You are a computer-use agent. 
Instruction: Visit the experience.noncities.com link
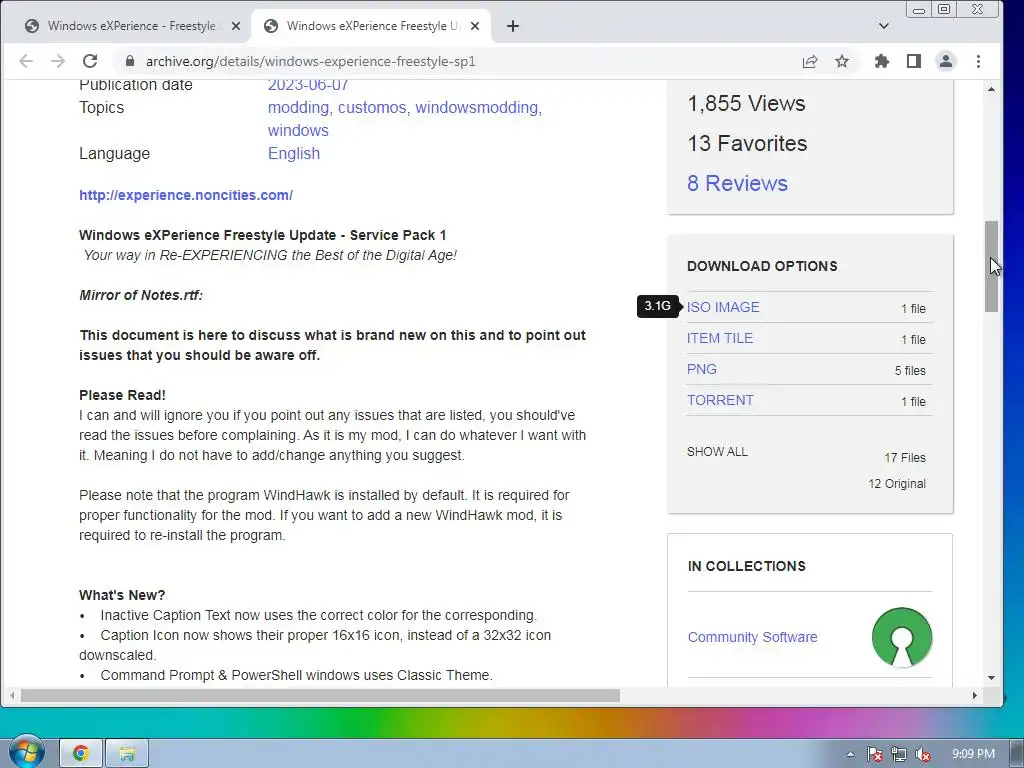[x=186, y=195]
